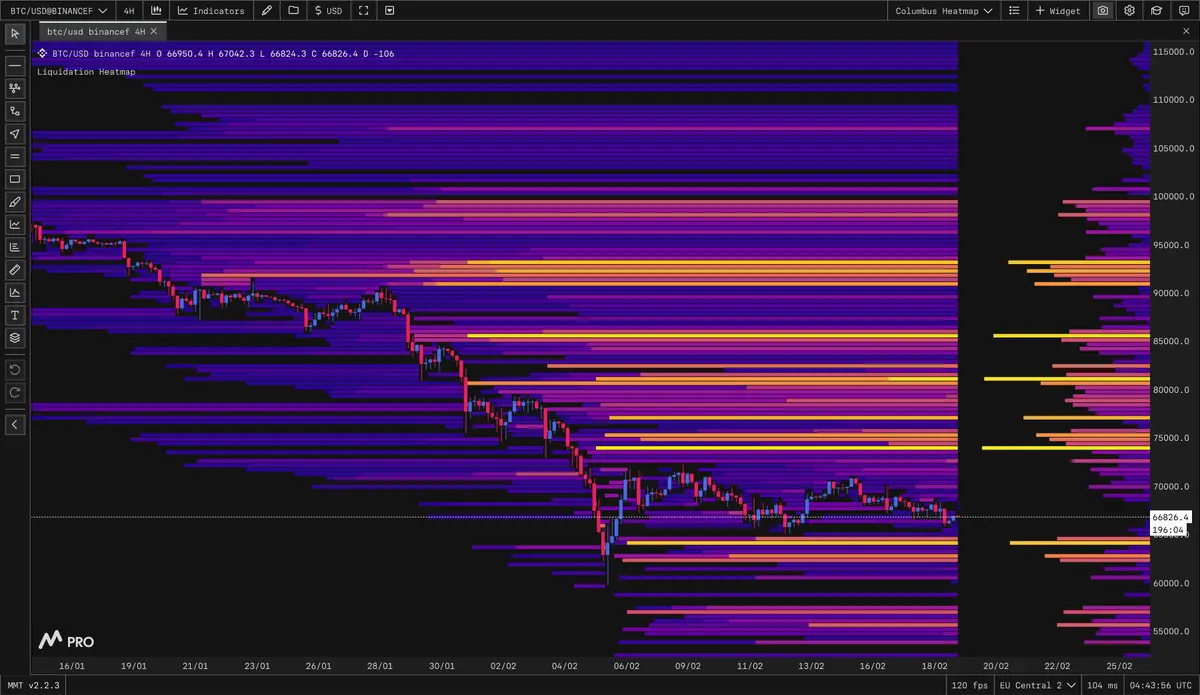This screenshot has height=695, width=1200.
Task: Select the parallel lines channel tool
Action: coord(15,156)
